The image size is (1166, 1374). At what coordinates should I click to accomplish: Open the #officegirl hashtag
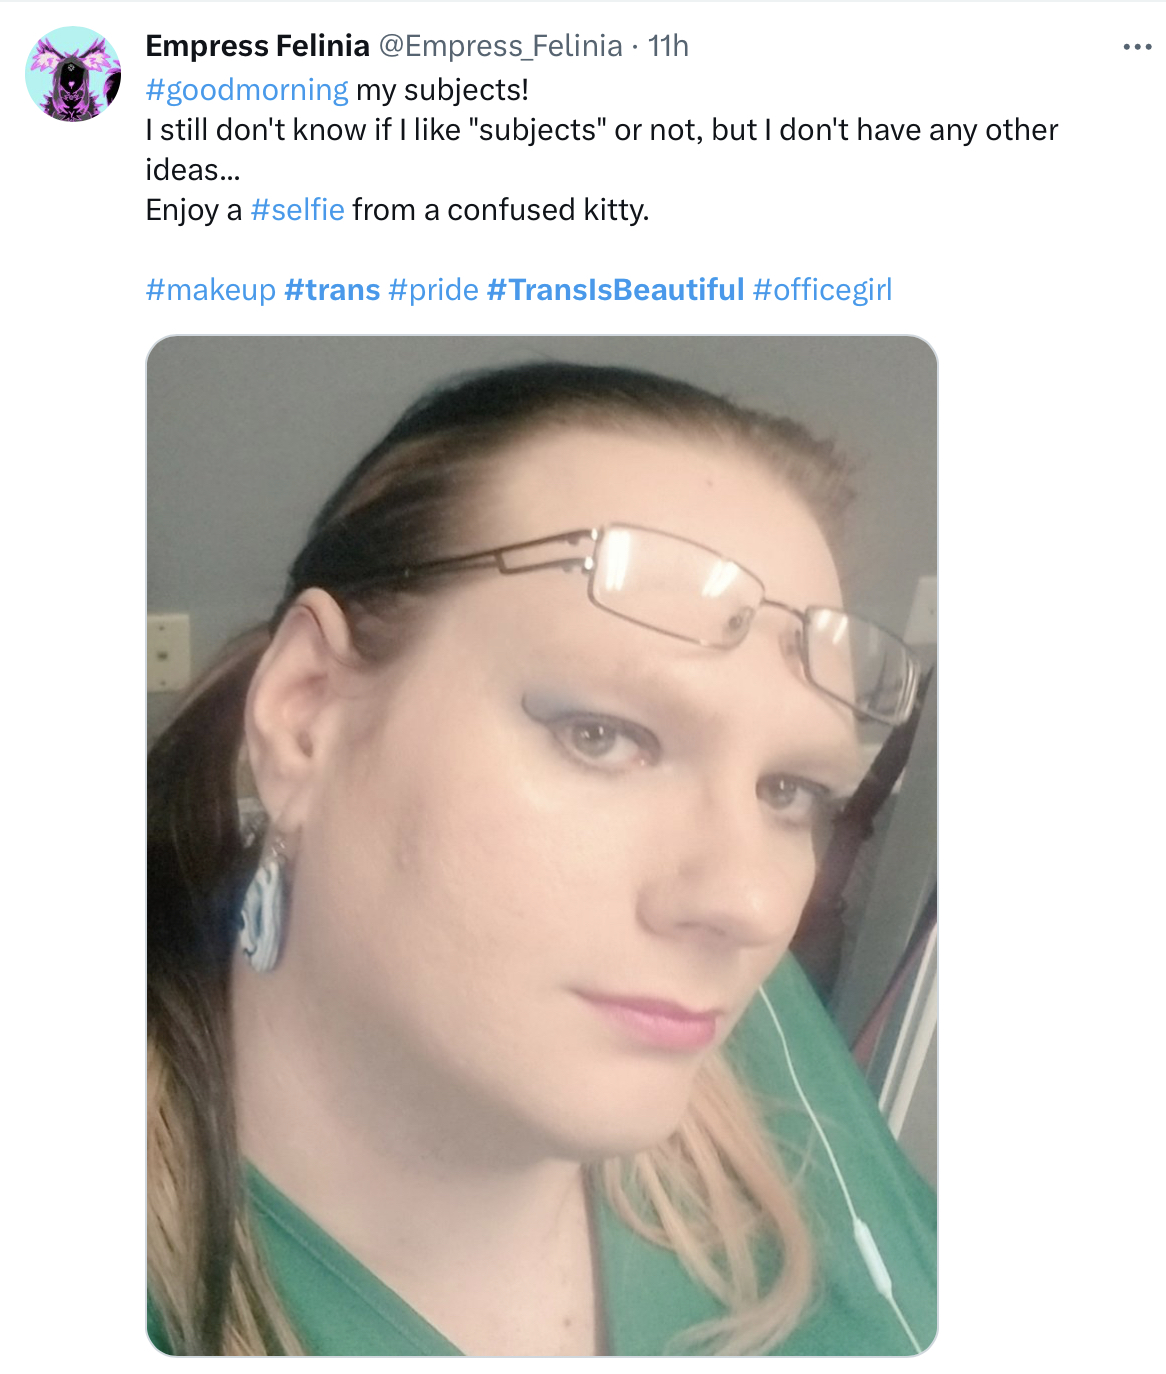point(822,290)
